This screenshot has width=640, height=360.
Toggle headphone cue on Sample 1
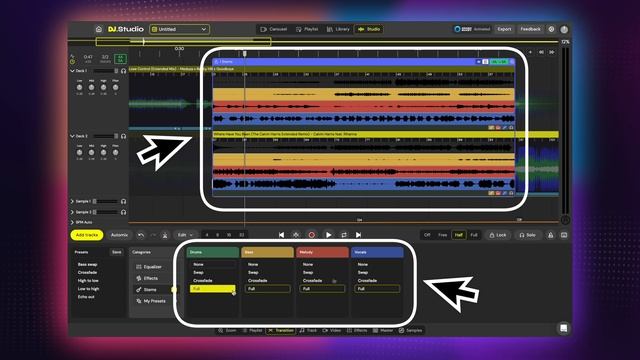[123, 201]
